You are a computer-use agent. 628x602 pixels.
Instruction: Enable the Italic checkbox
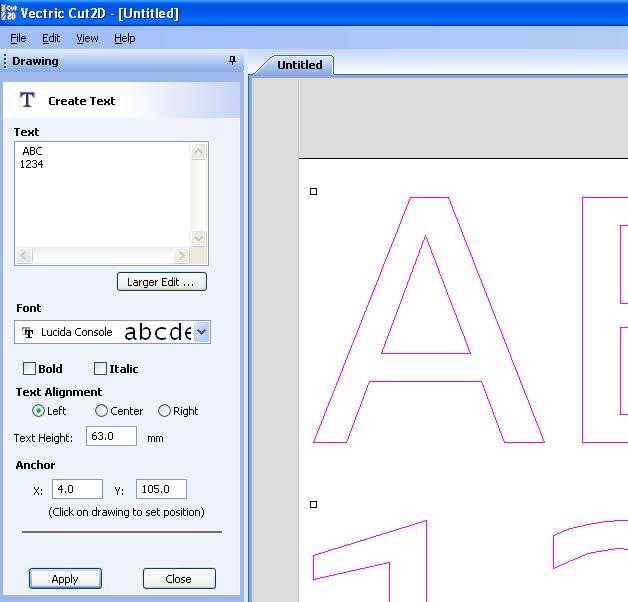coord(100,369)
